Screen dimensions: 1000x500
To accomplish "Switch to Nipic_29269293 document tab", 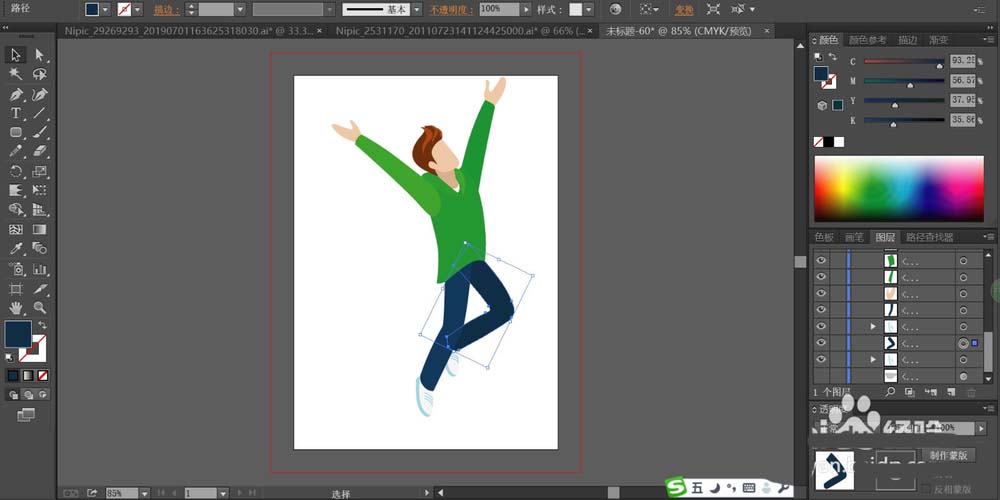I will (188, 31).
